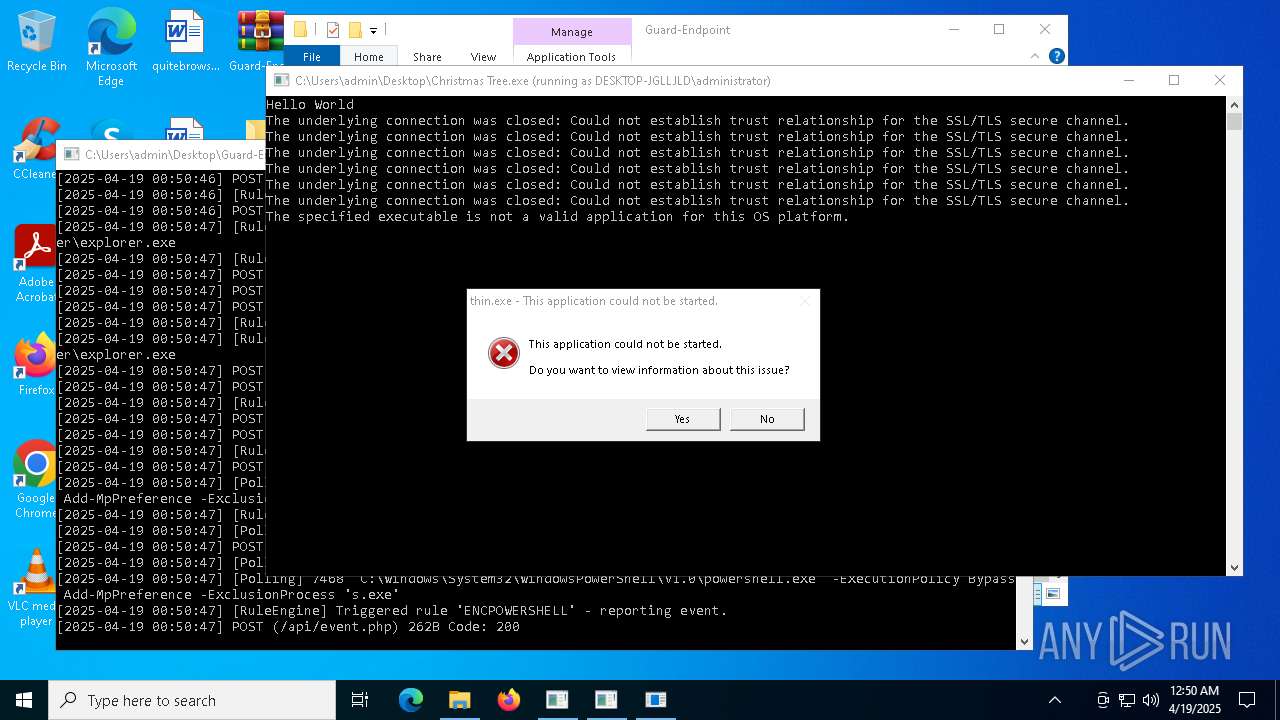Open Firefox from the taskbar

pos(508,700)
